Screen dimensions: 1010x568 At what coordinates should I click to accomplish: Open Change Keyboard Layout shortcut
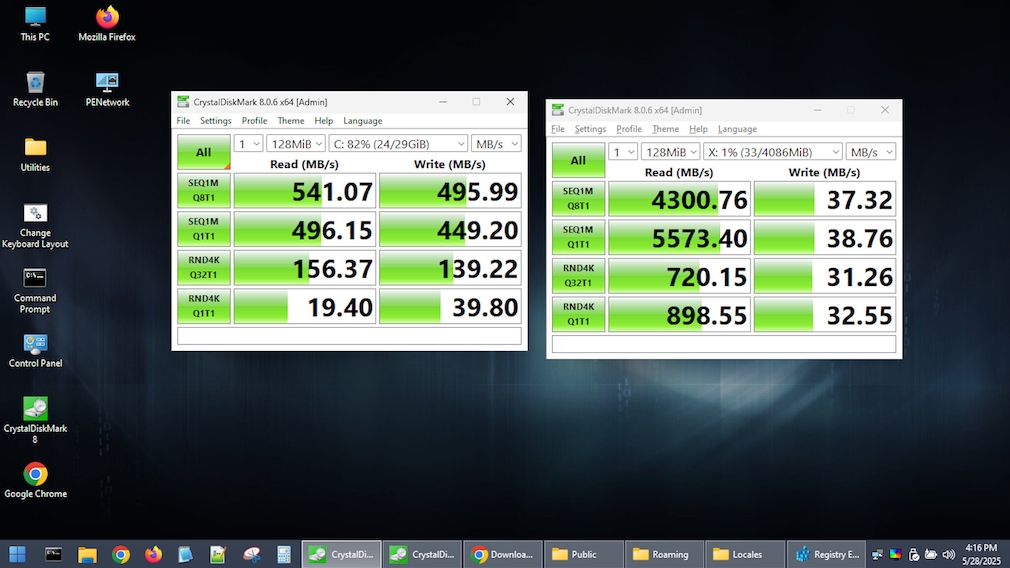[x=35, y=225]
